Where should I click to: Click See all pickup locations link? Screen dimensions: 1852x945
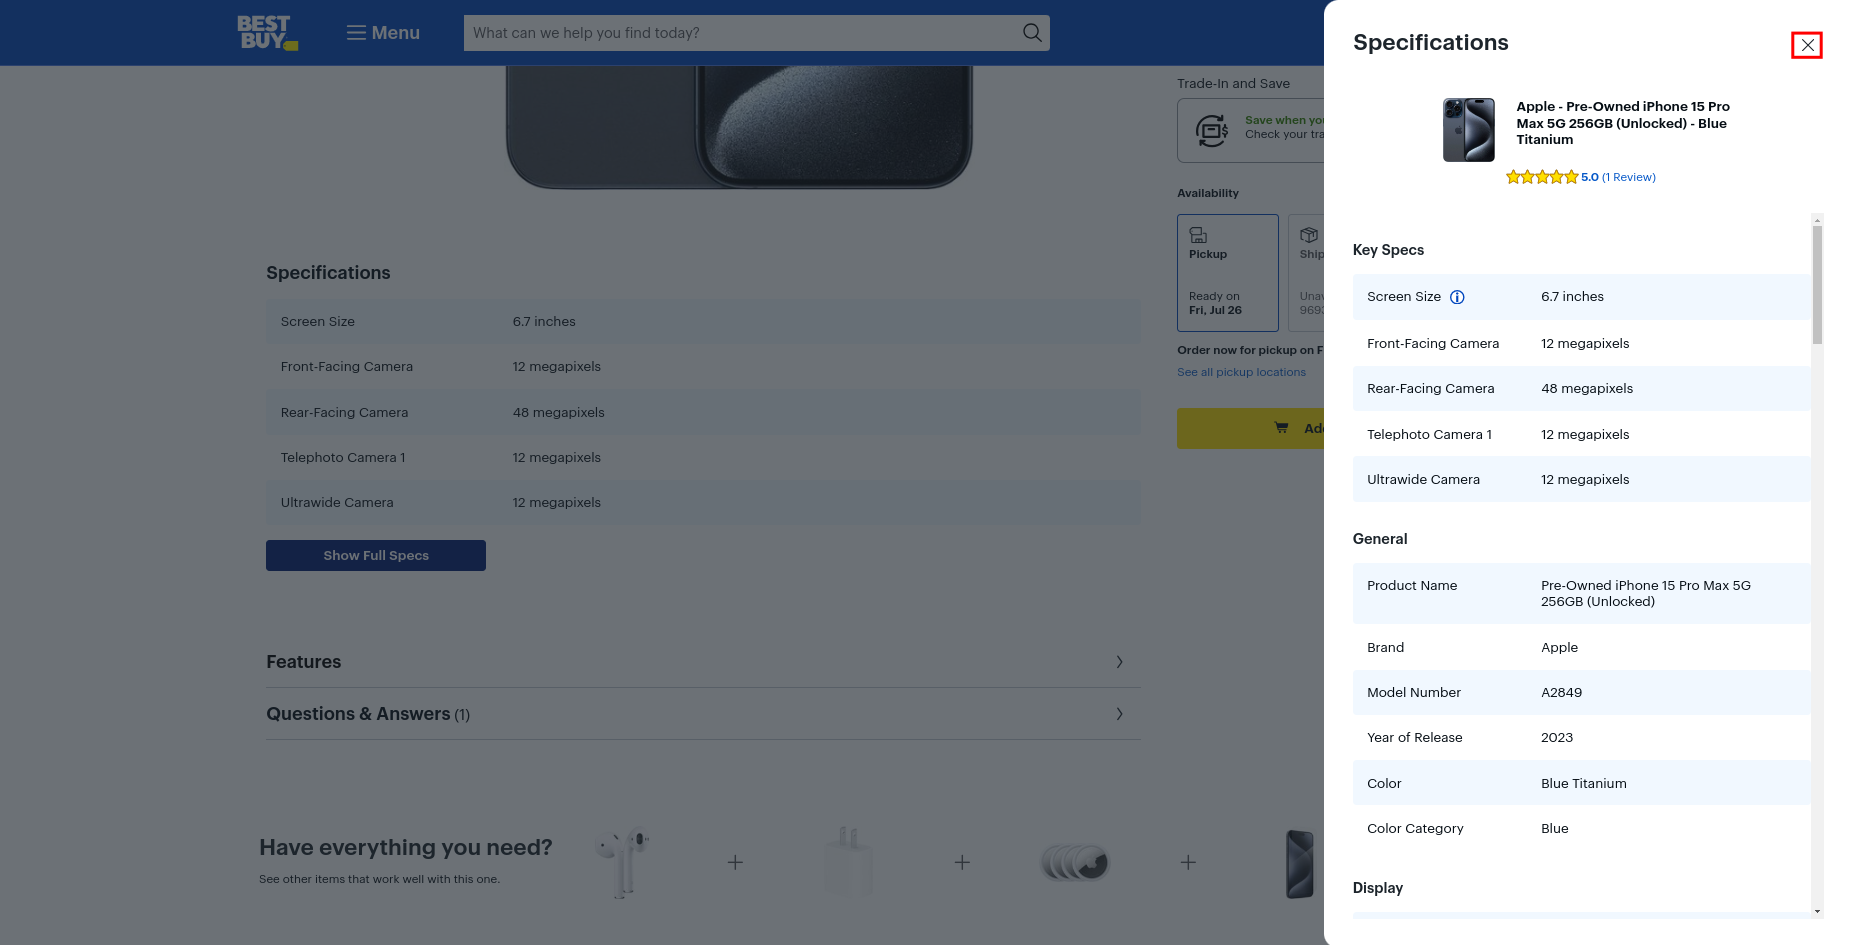(1241, 372)
